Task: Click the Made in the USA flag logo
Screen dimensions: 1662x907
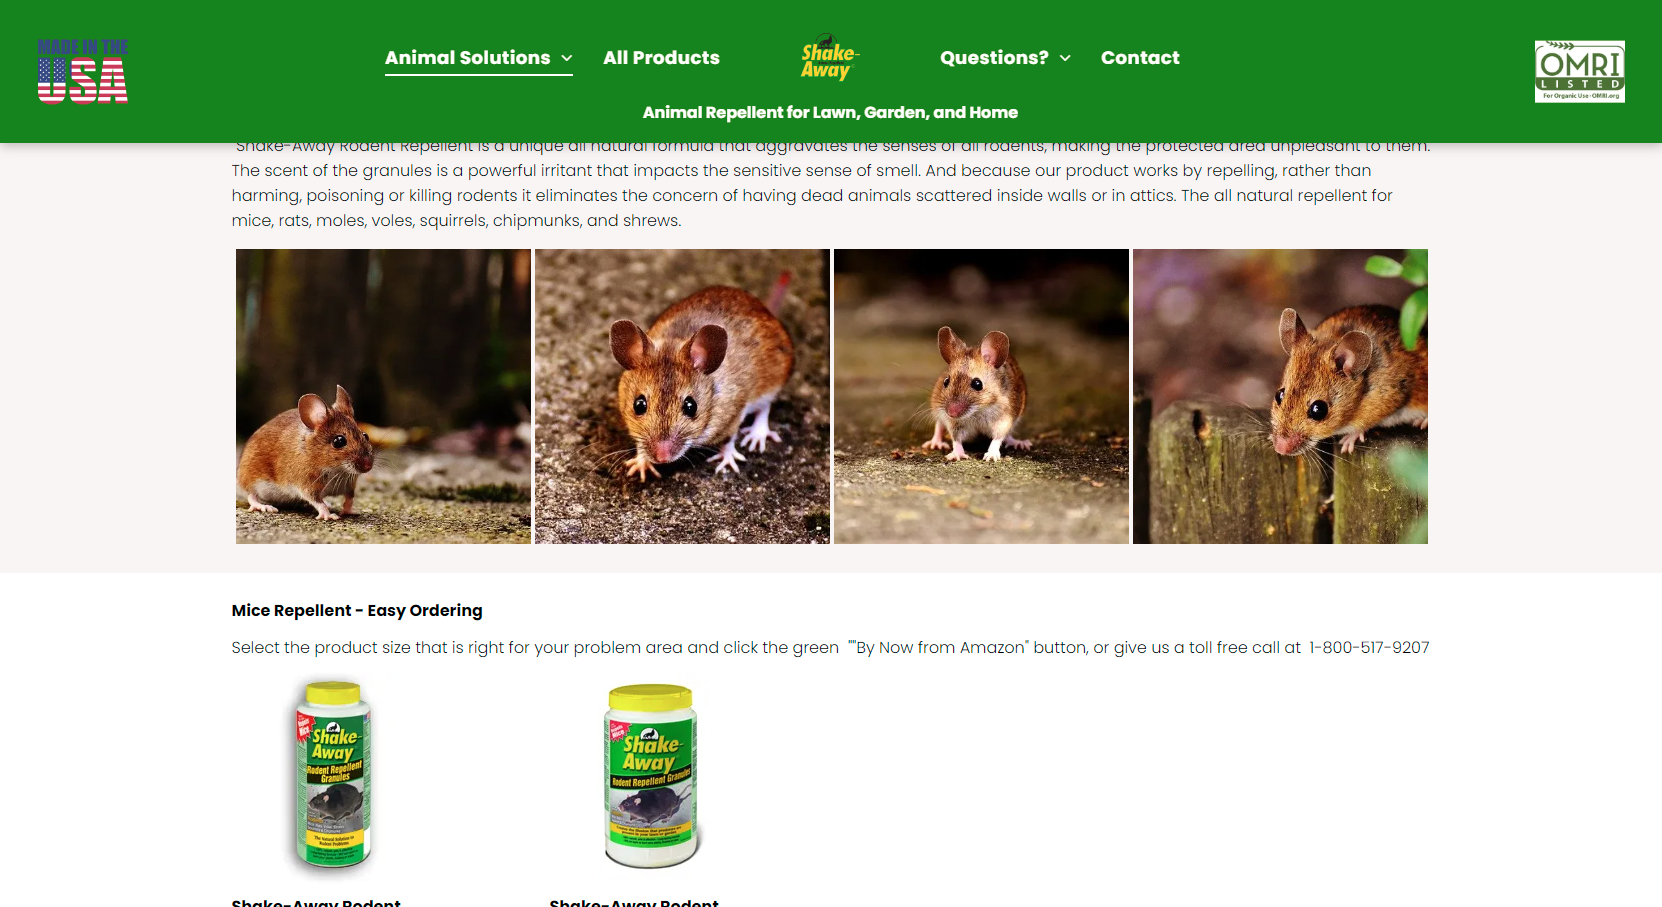Action: [83, 71]
